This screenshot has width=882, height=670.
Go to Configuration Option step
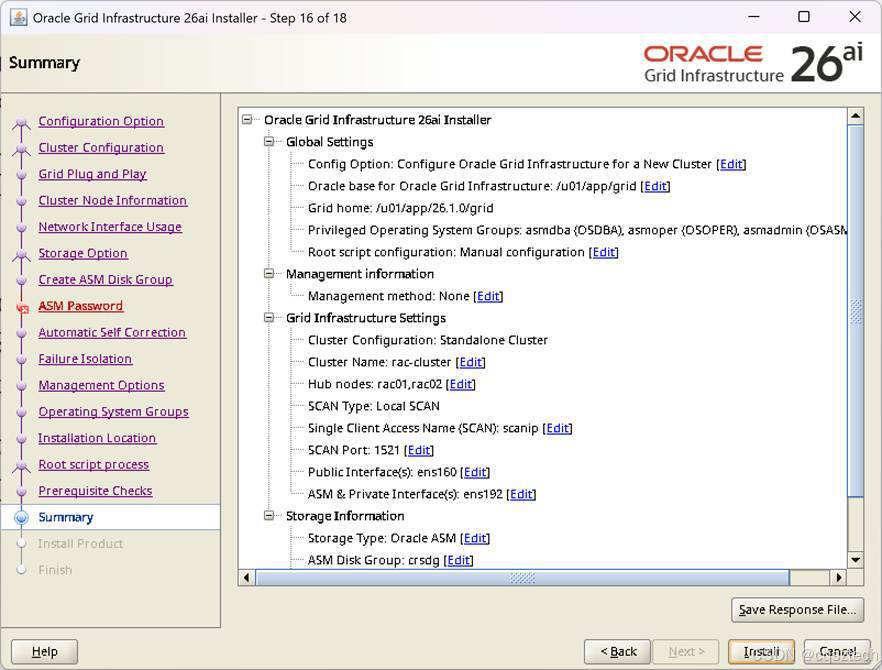coord(101,121)
